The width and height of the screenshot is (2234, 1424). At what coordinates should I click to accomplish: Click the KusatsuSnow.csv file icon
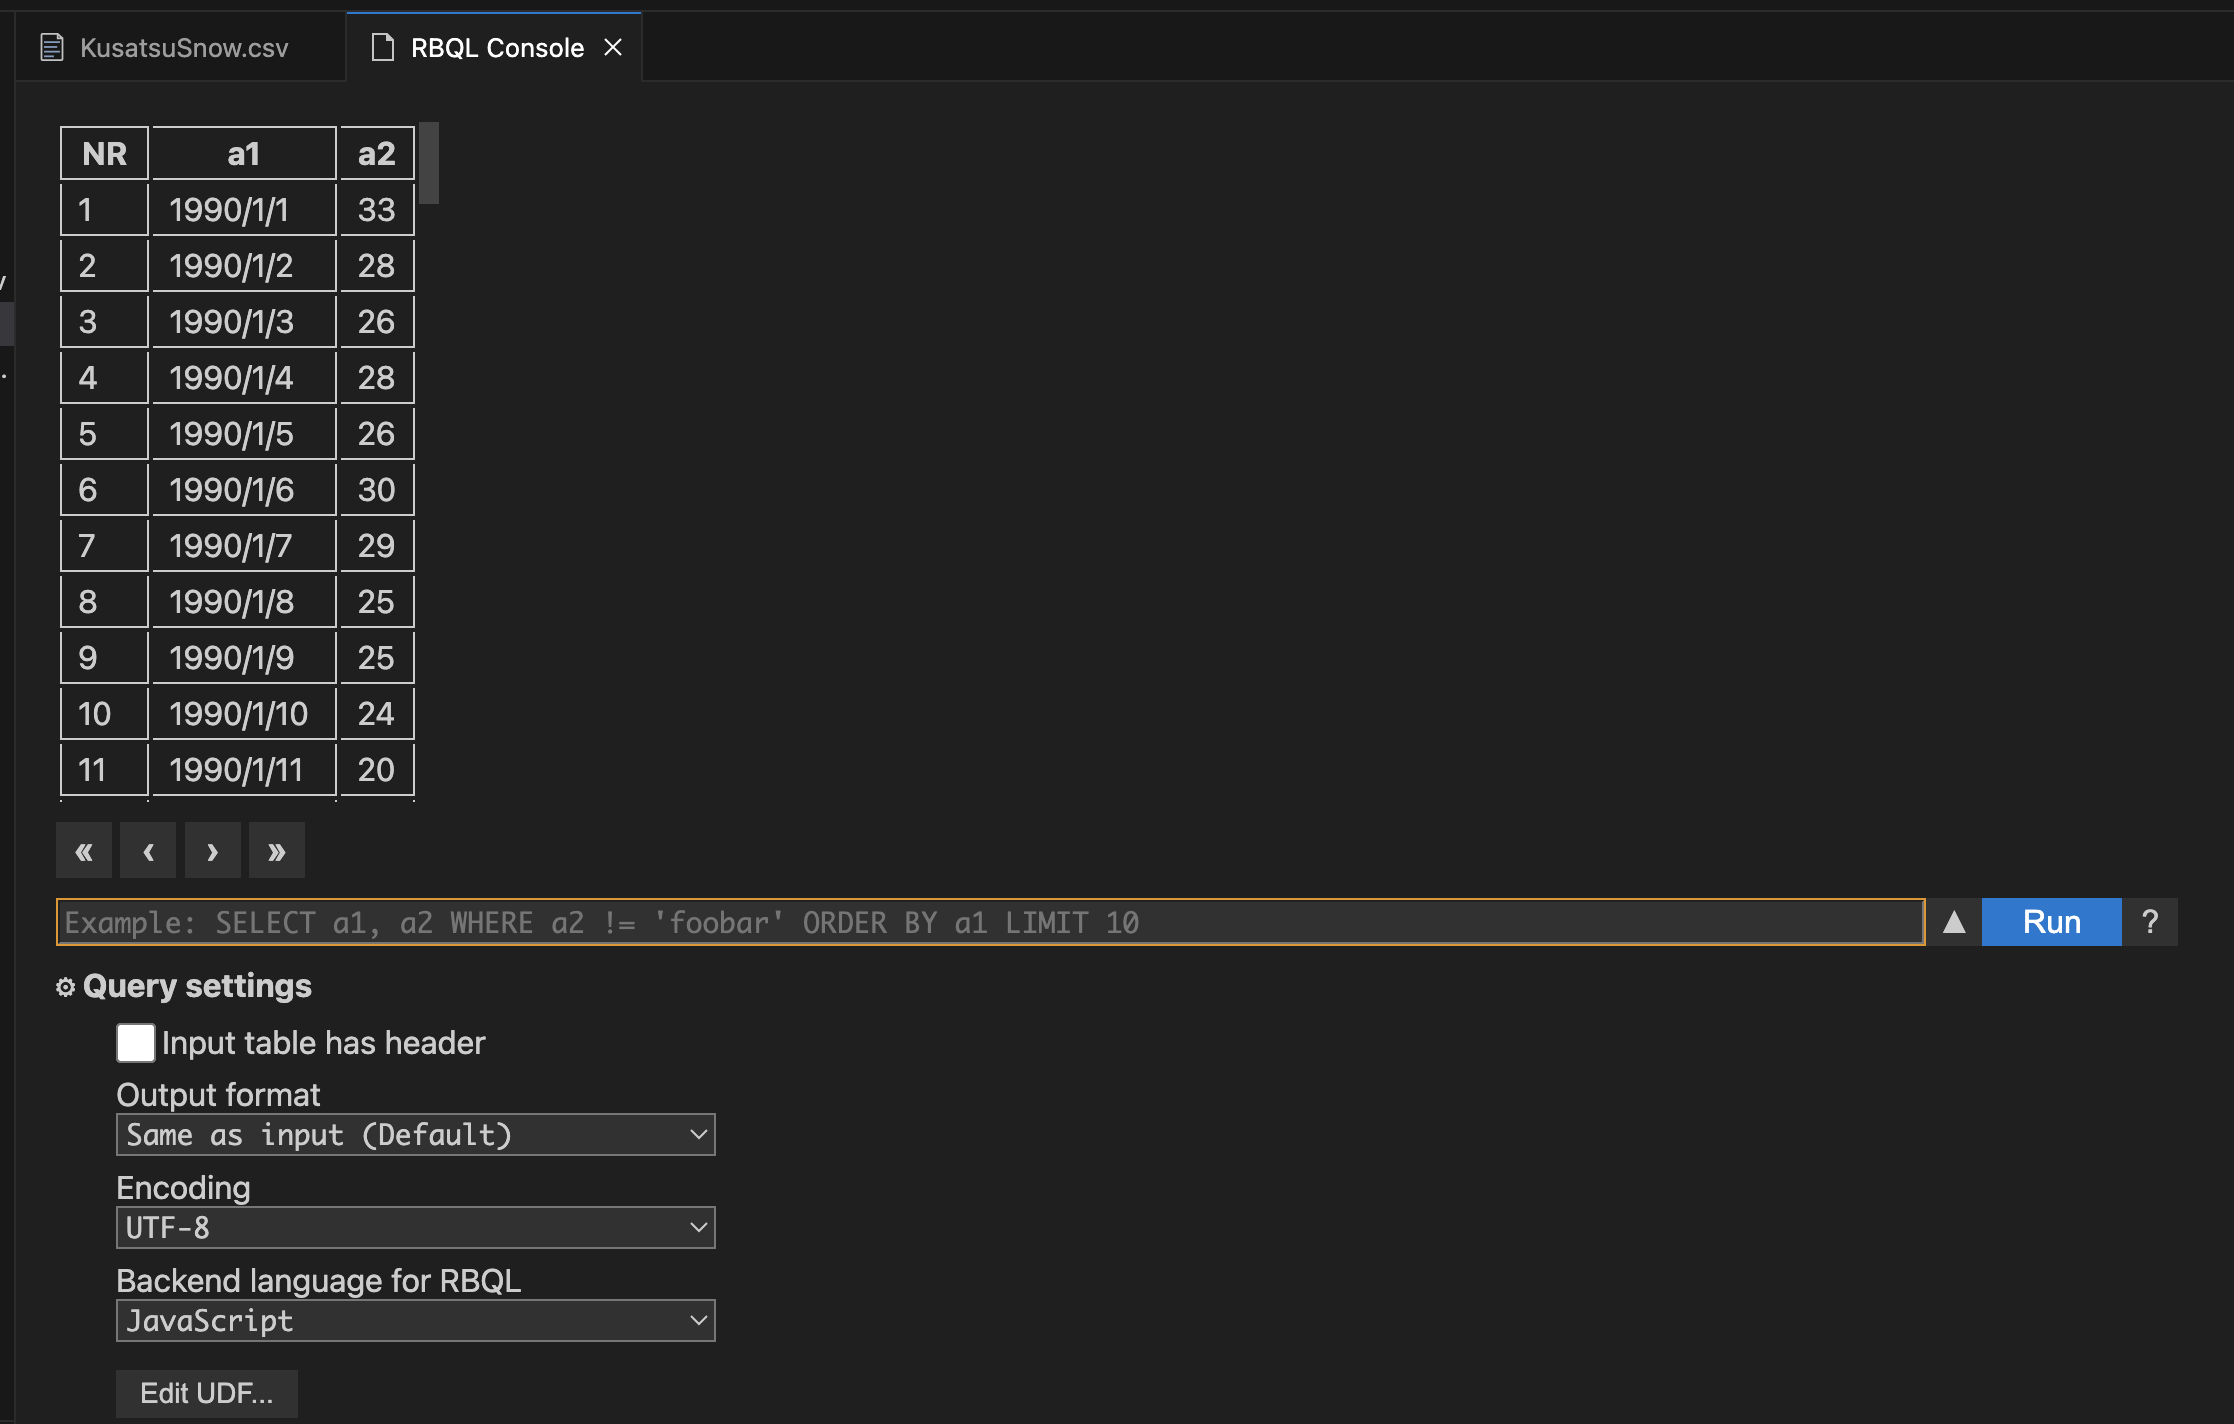click(52, 47)
